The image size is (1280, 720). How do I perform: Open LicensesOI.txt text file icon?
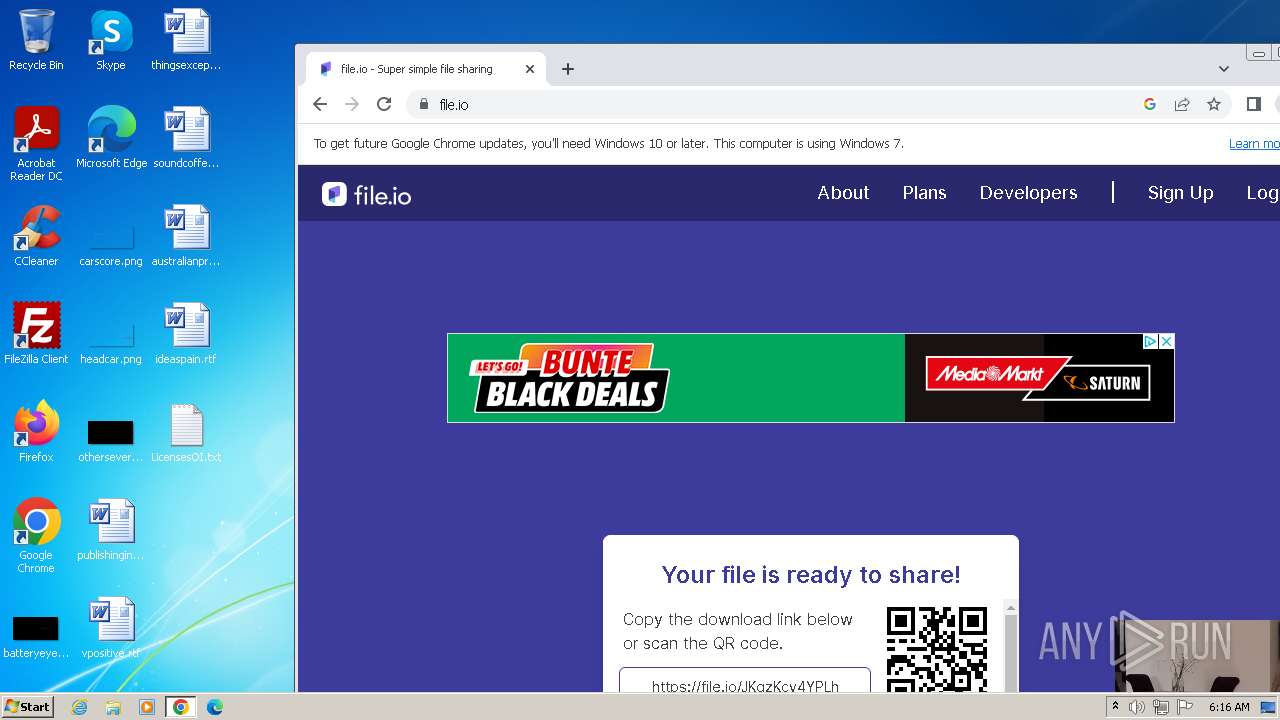186,432
